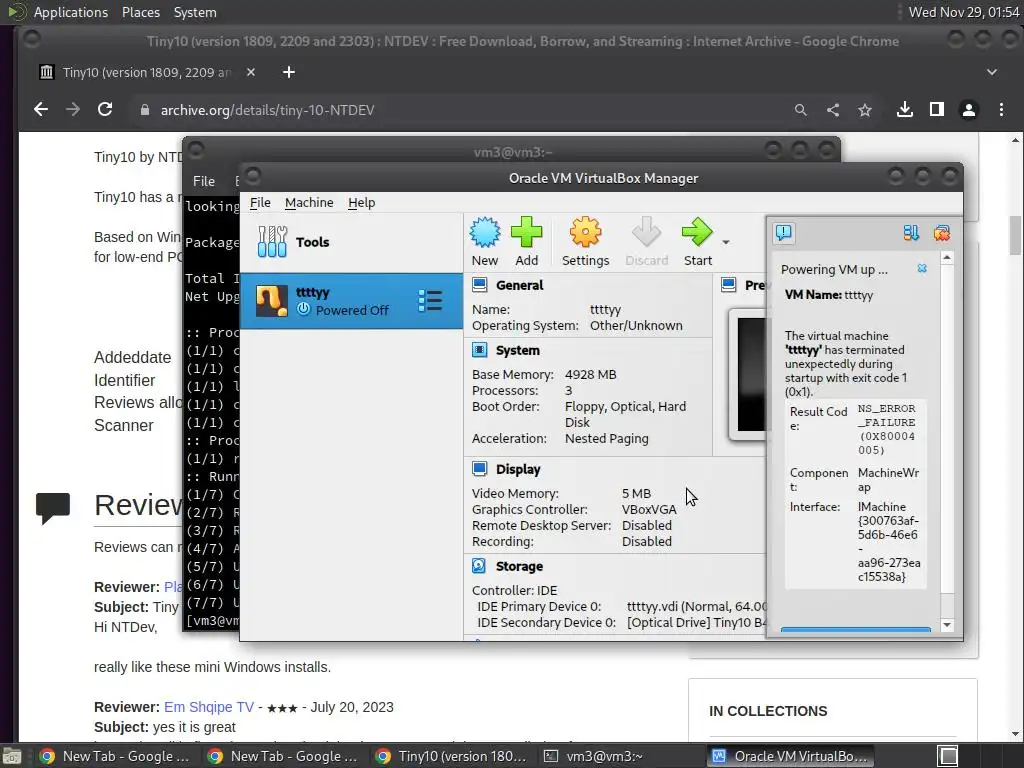Select the ttttyy virtual machine
The width and height of the screenshot is (1024, 768).
(351, 301)
